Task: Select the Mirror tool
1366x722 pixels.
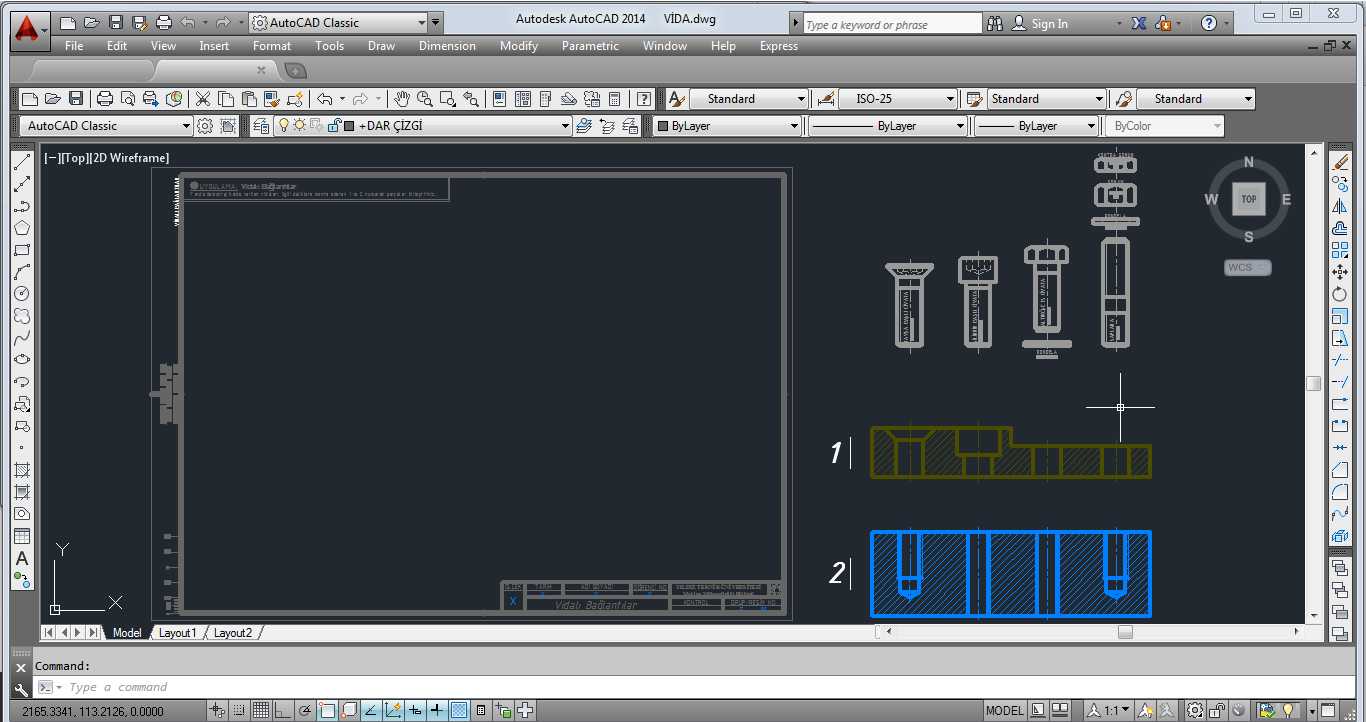Action: (x=1340, y=206)
